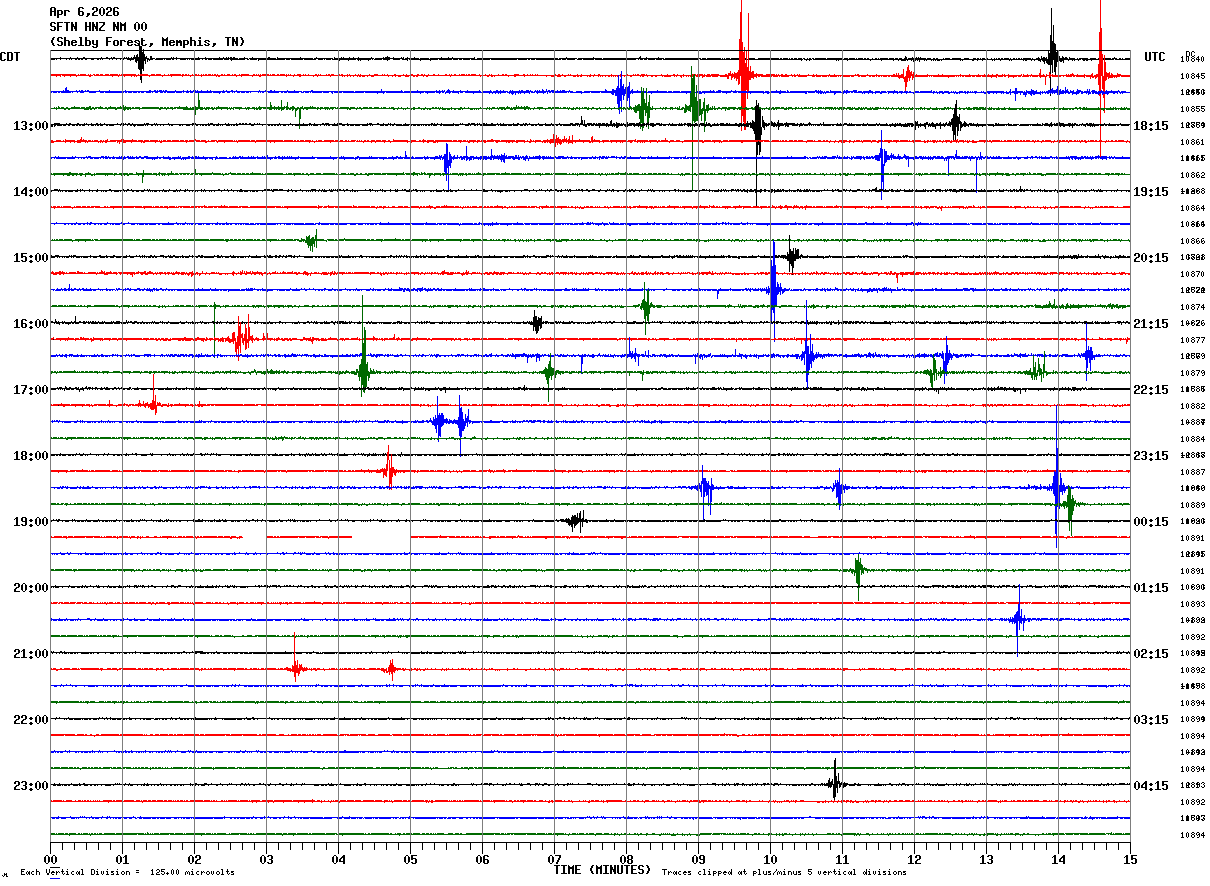
Task: Click the UTC timezone label
Action: click(x=1155, y=57)
